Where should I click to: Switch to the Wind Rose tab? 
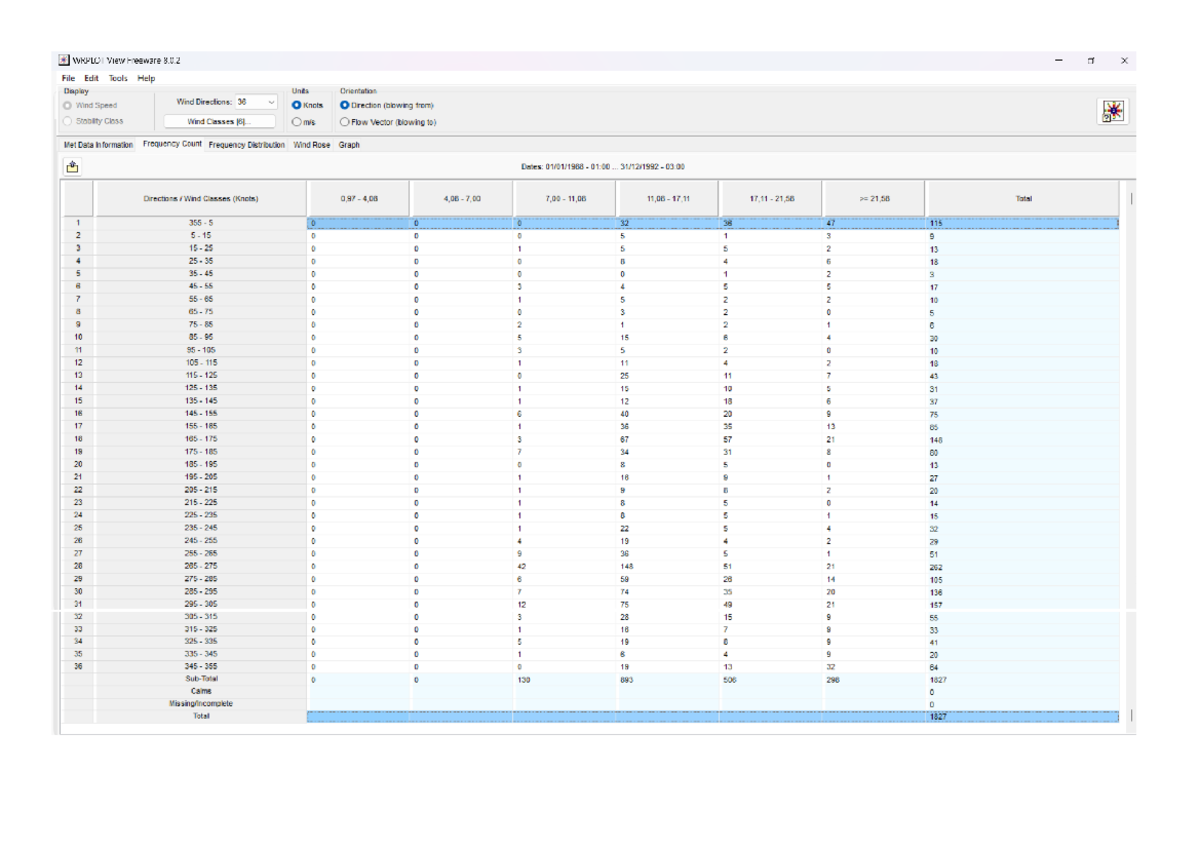tap(312, 144)
